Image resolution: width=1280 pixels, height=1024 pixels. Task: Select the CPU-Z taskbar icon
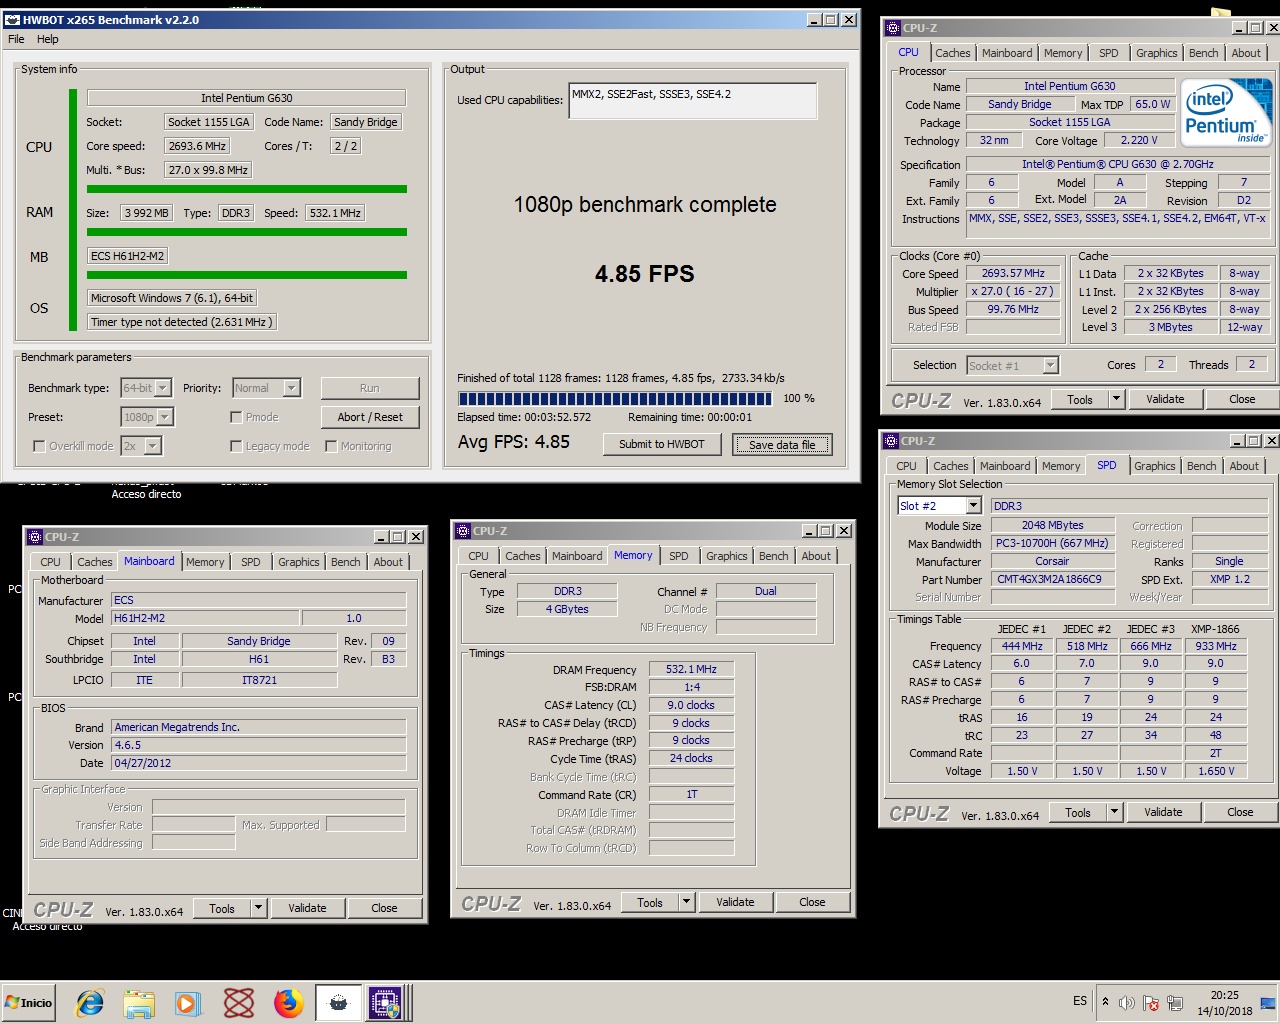385,1002
